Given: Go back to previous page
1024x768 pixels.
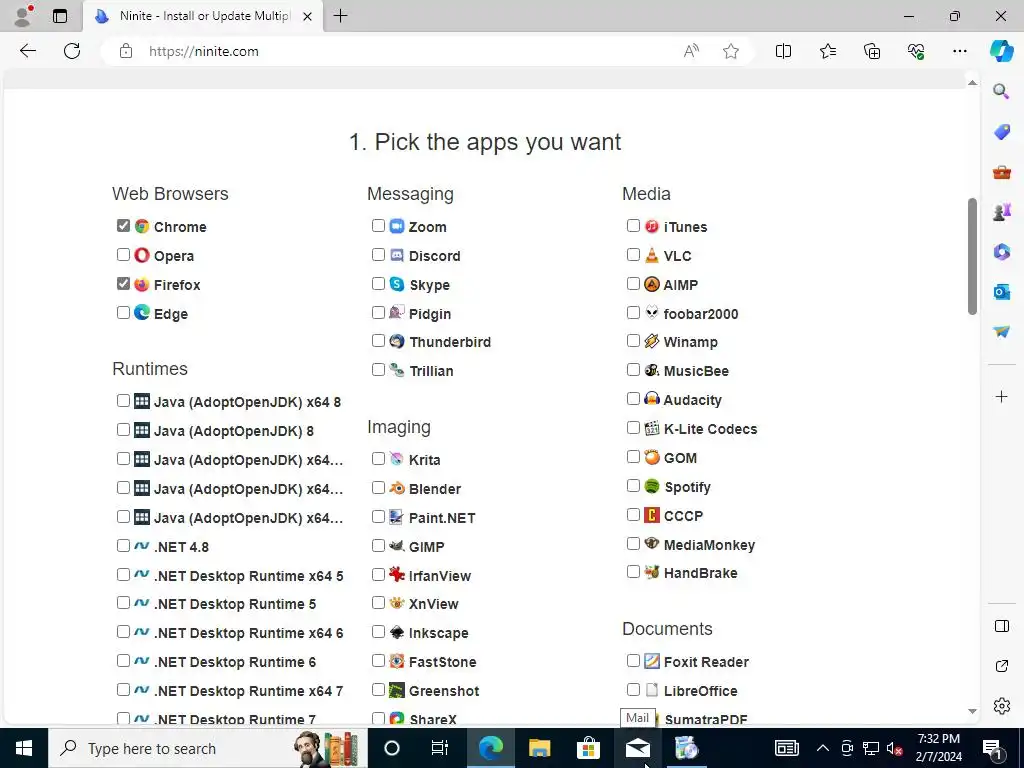Looking at the screenshot, I should [27, 51].
